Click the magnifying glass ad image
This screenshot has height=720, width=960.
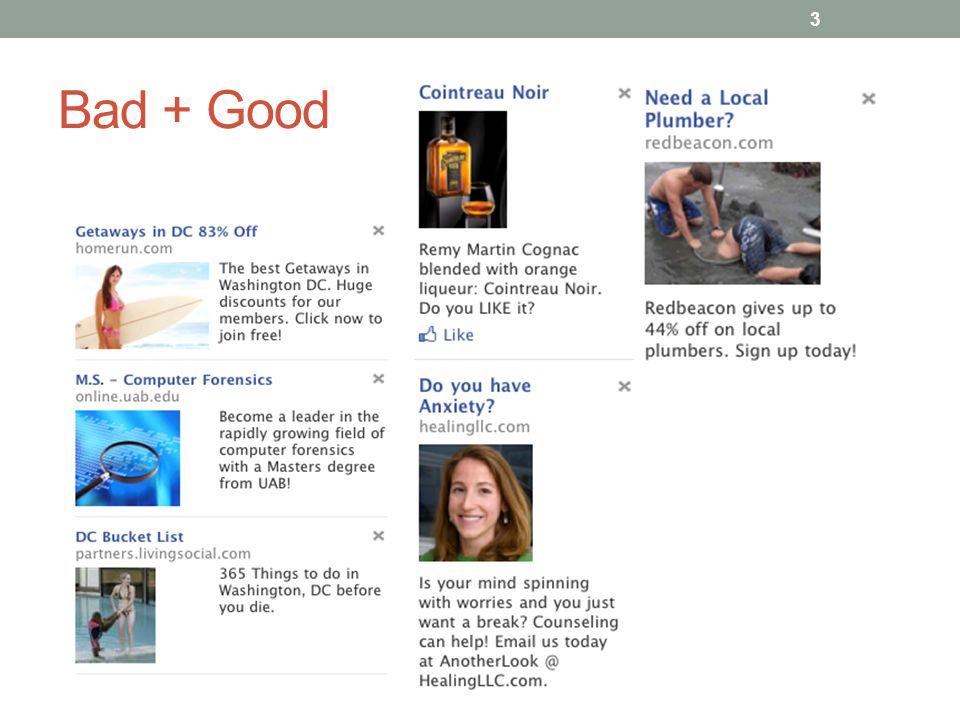tap(127, 458)
